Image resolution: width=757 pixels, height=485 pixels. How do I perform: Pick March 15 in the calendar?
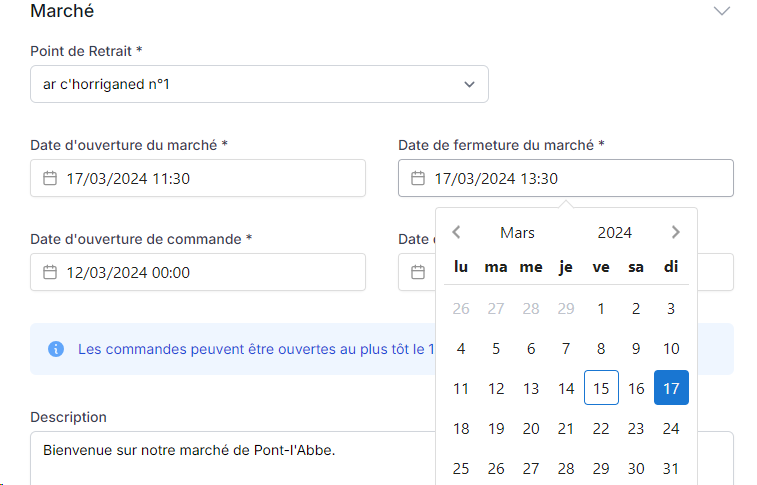click(x=601, y=388)
